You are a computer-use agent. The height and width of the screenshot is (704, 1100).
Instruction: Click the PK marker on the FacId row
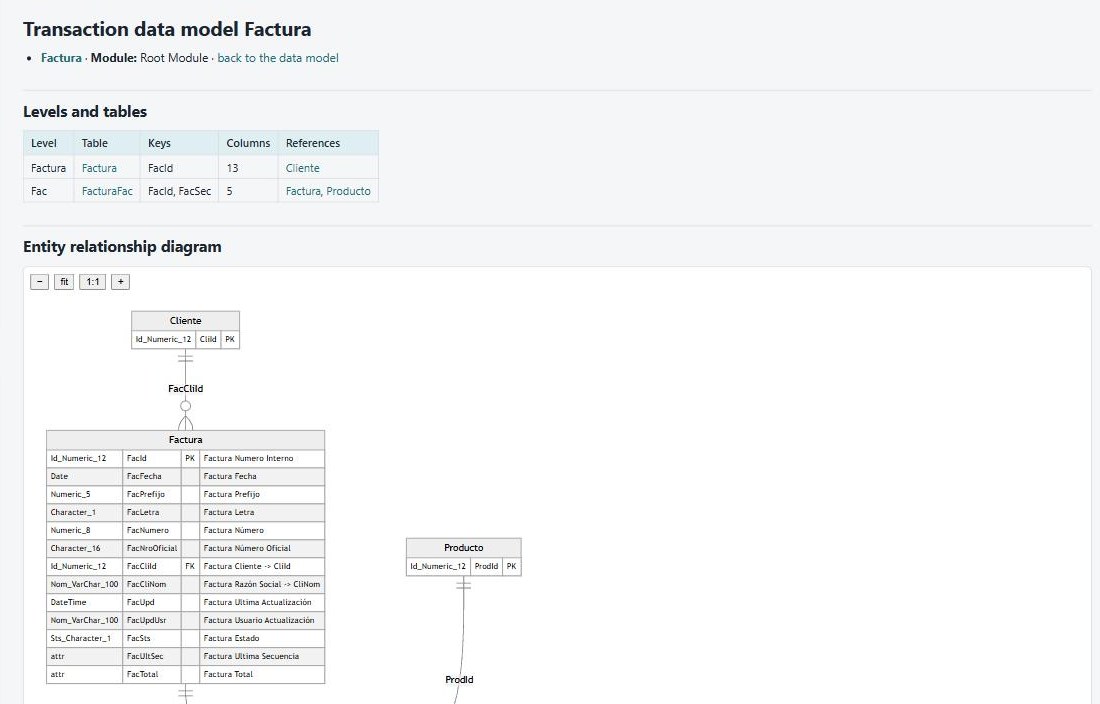[190, 459]
